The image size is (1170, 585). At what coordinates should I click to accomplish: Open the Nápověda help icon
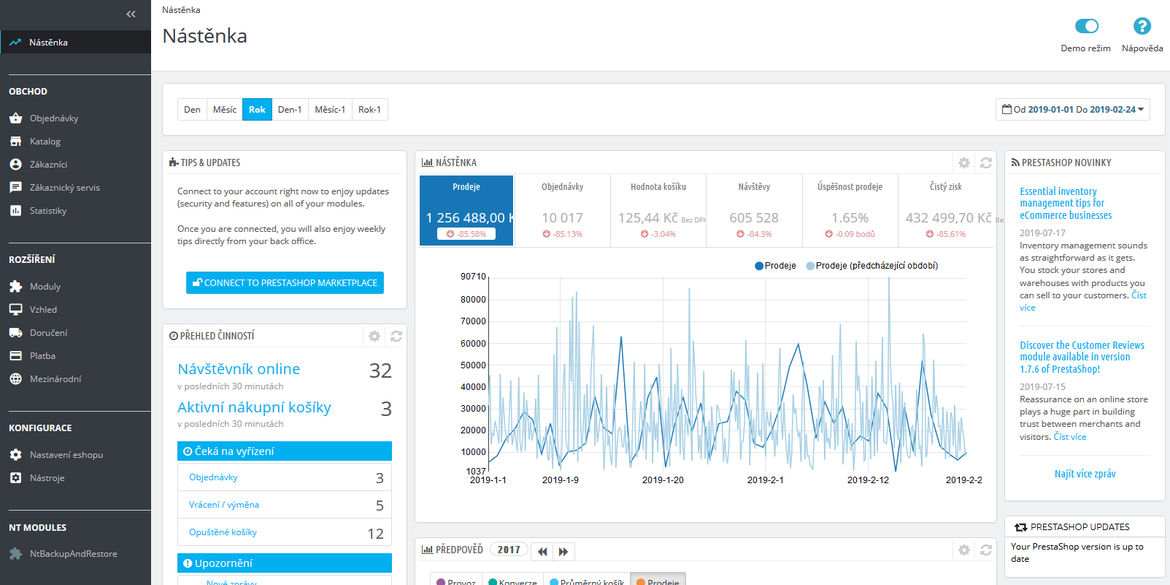[1142, 26]
